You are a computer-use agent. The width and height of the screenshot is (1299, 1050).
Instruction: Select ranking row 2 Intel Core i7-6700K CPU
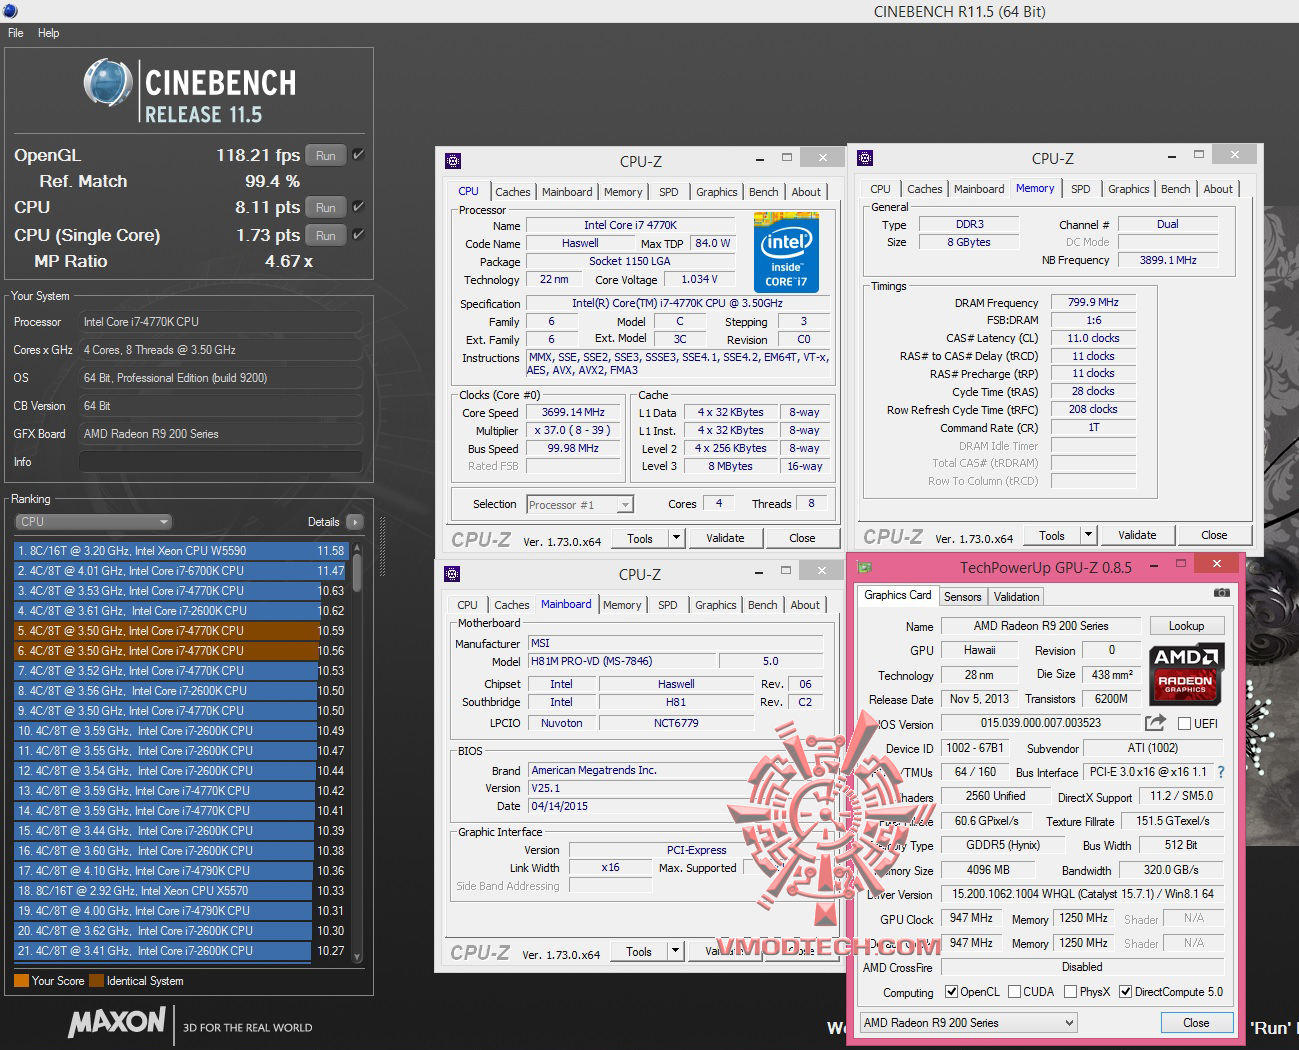(x=181, y=571)
